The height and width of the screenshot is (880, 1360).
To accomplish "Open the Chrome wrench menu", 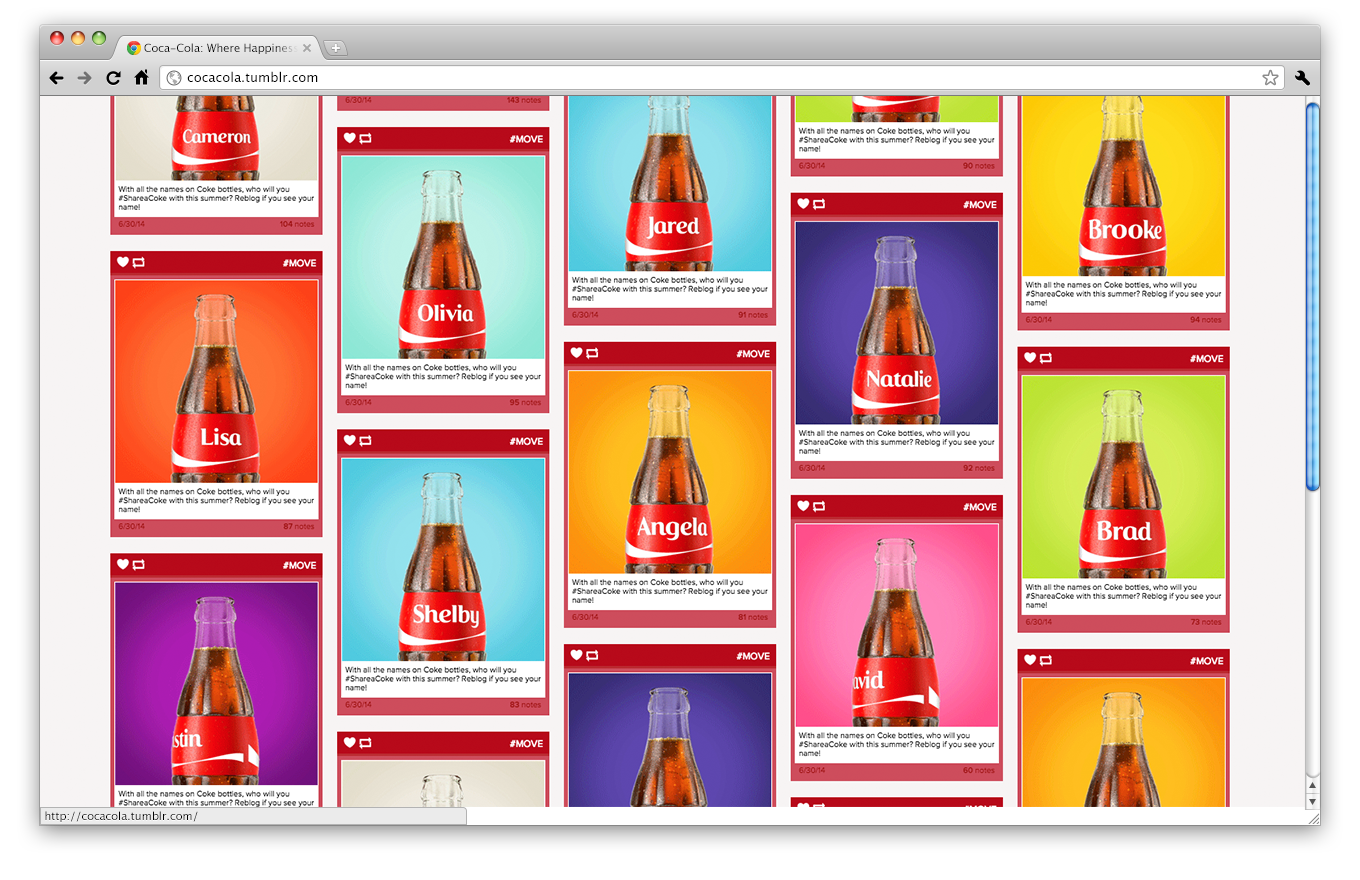I will [x=1302, y=78].
